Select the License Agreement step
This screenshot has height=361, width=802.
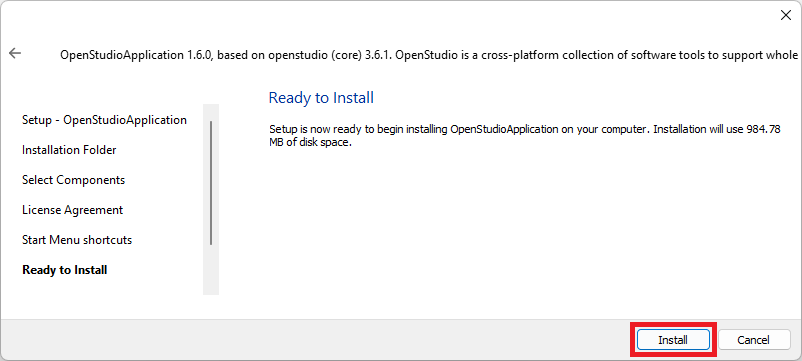(73, 210)
